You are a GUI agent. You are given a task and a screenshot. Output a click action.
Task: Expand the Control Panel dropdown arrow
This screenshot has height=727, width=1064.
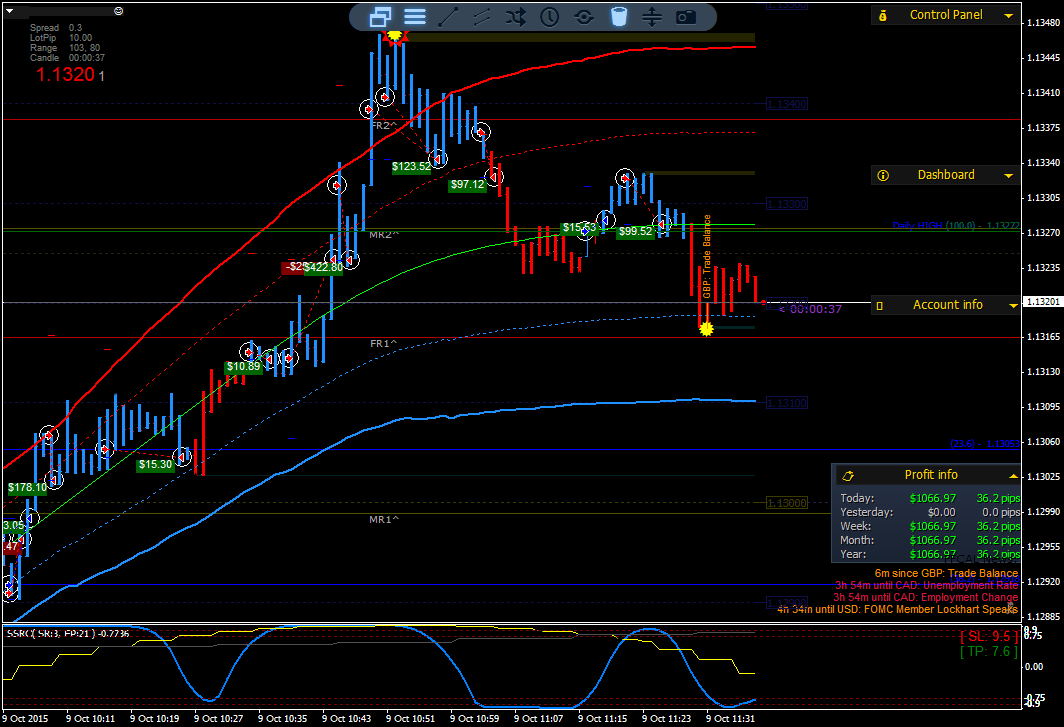coord(1009,16)
